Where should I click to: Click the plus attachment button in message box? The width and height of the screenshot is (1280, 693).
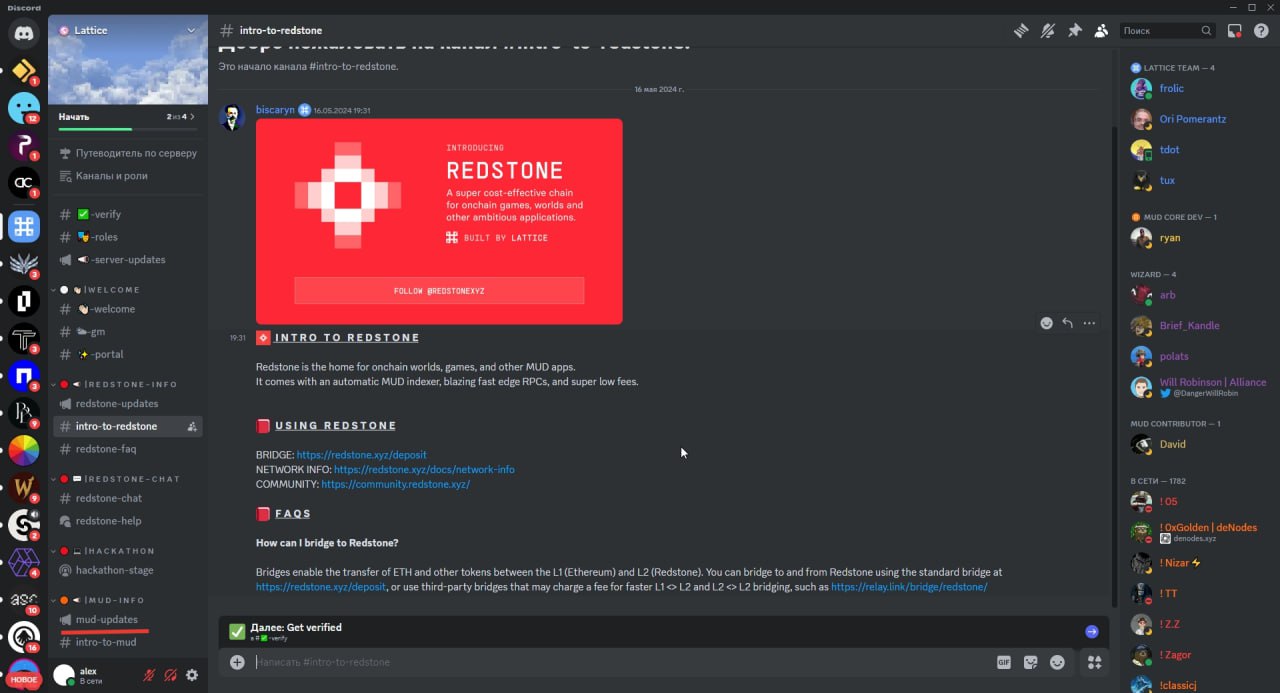(237, 662)
